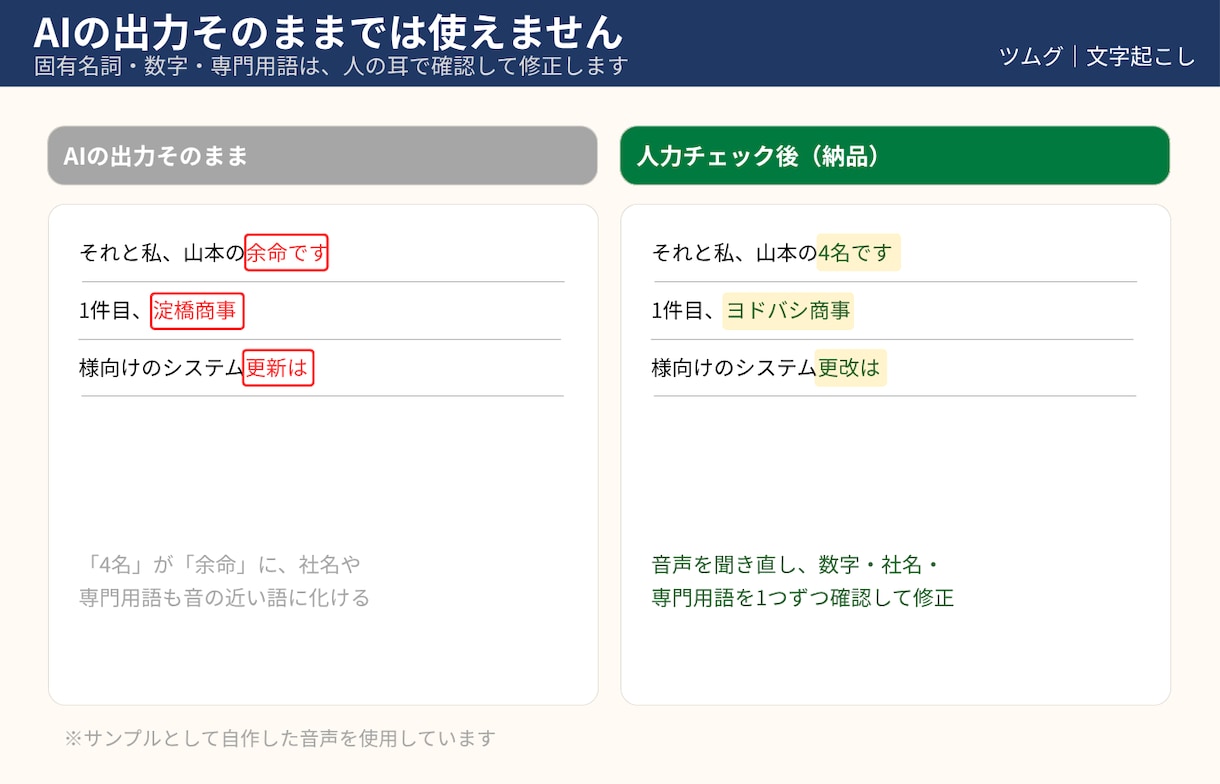Click the highlighted correction '更改は'
The width and height of the screenshot is (1220, 784).
[851, 368]
